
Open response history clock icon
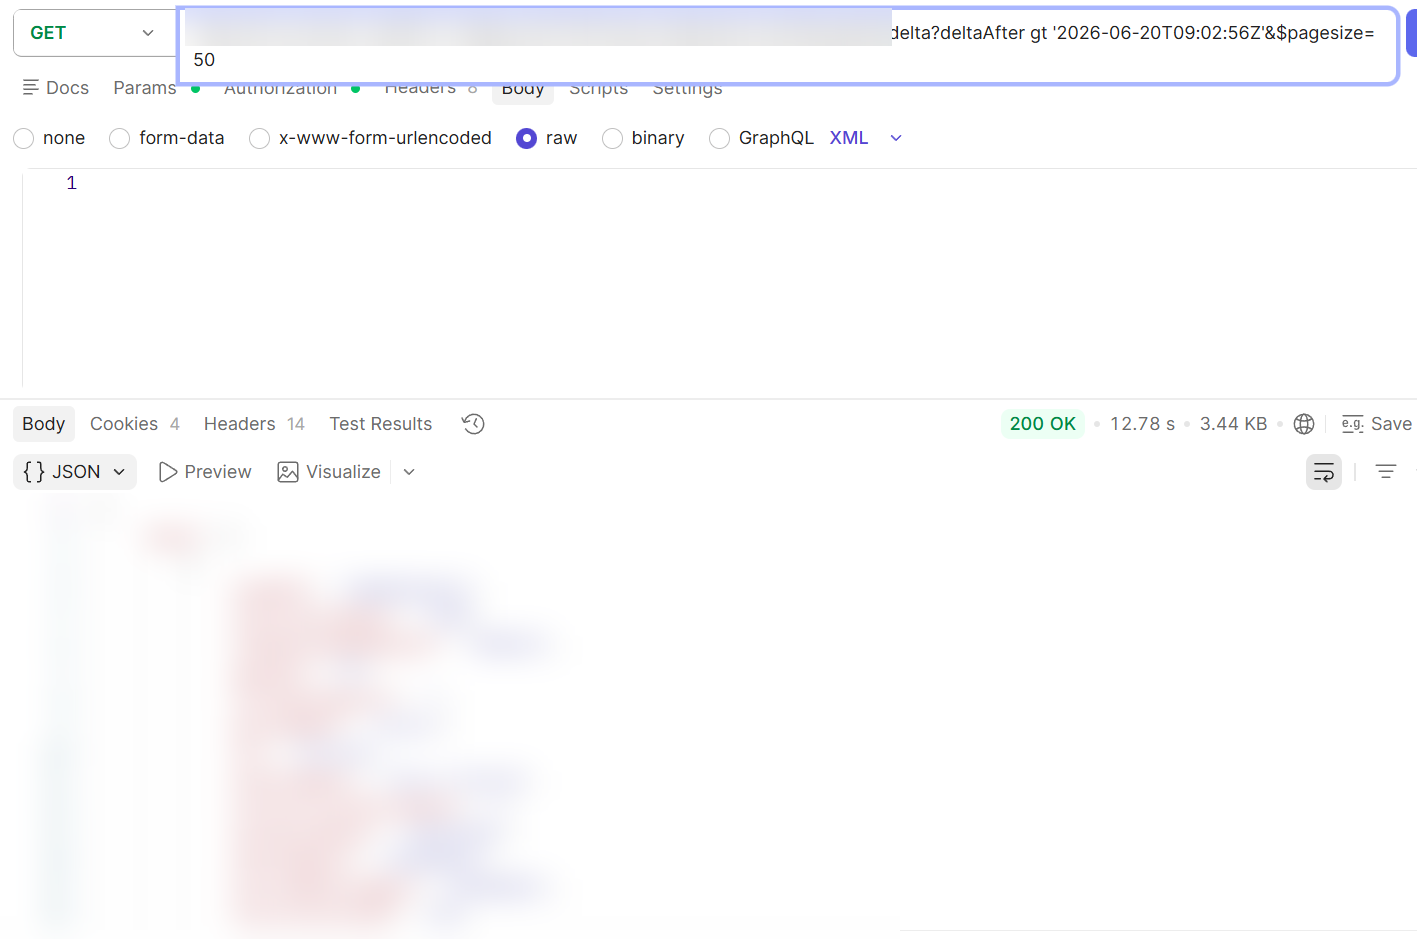[x=473, y=424]
